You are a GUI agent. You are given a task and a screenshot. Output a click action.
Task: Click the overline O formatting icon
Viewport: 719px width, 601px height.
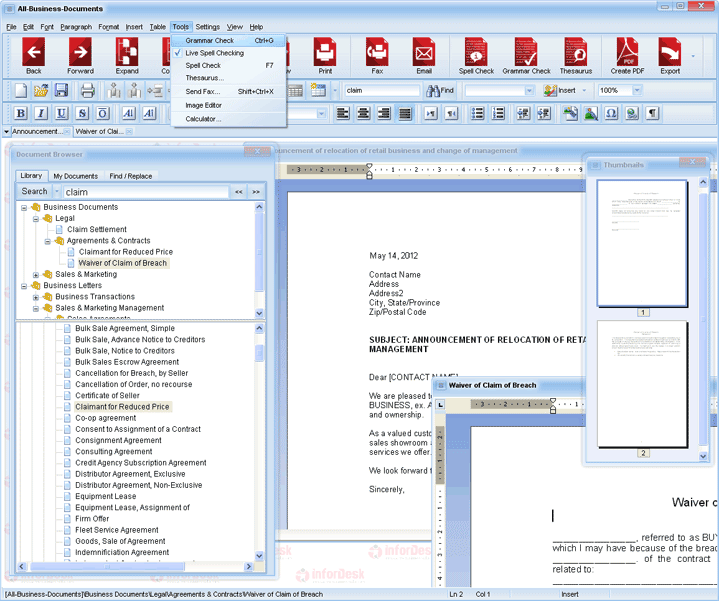click(103, 113)
